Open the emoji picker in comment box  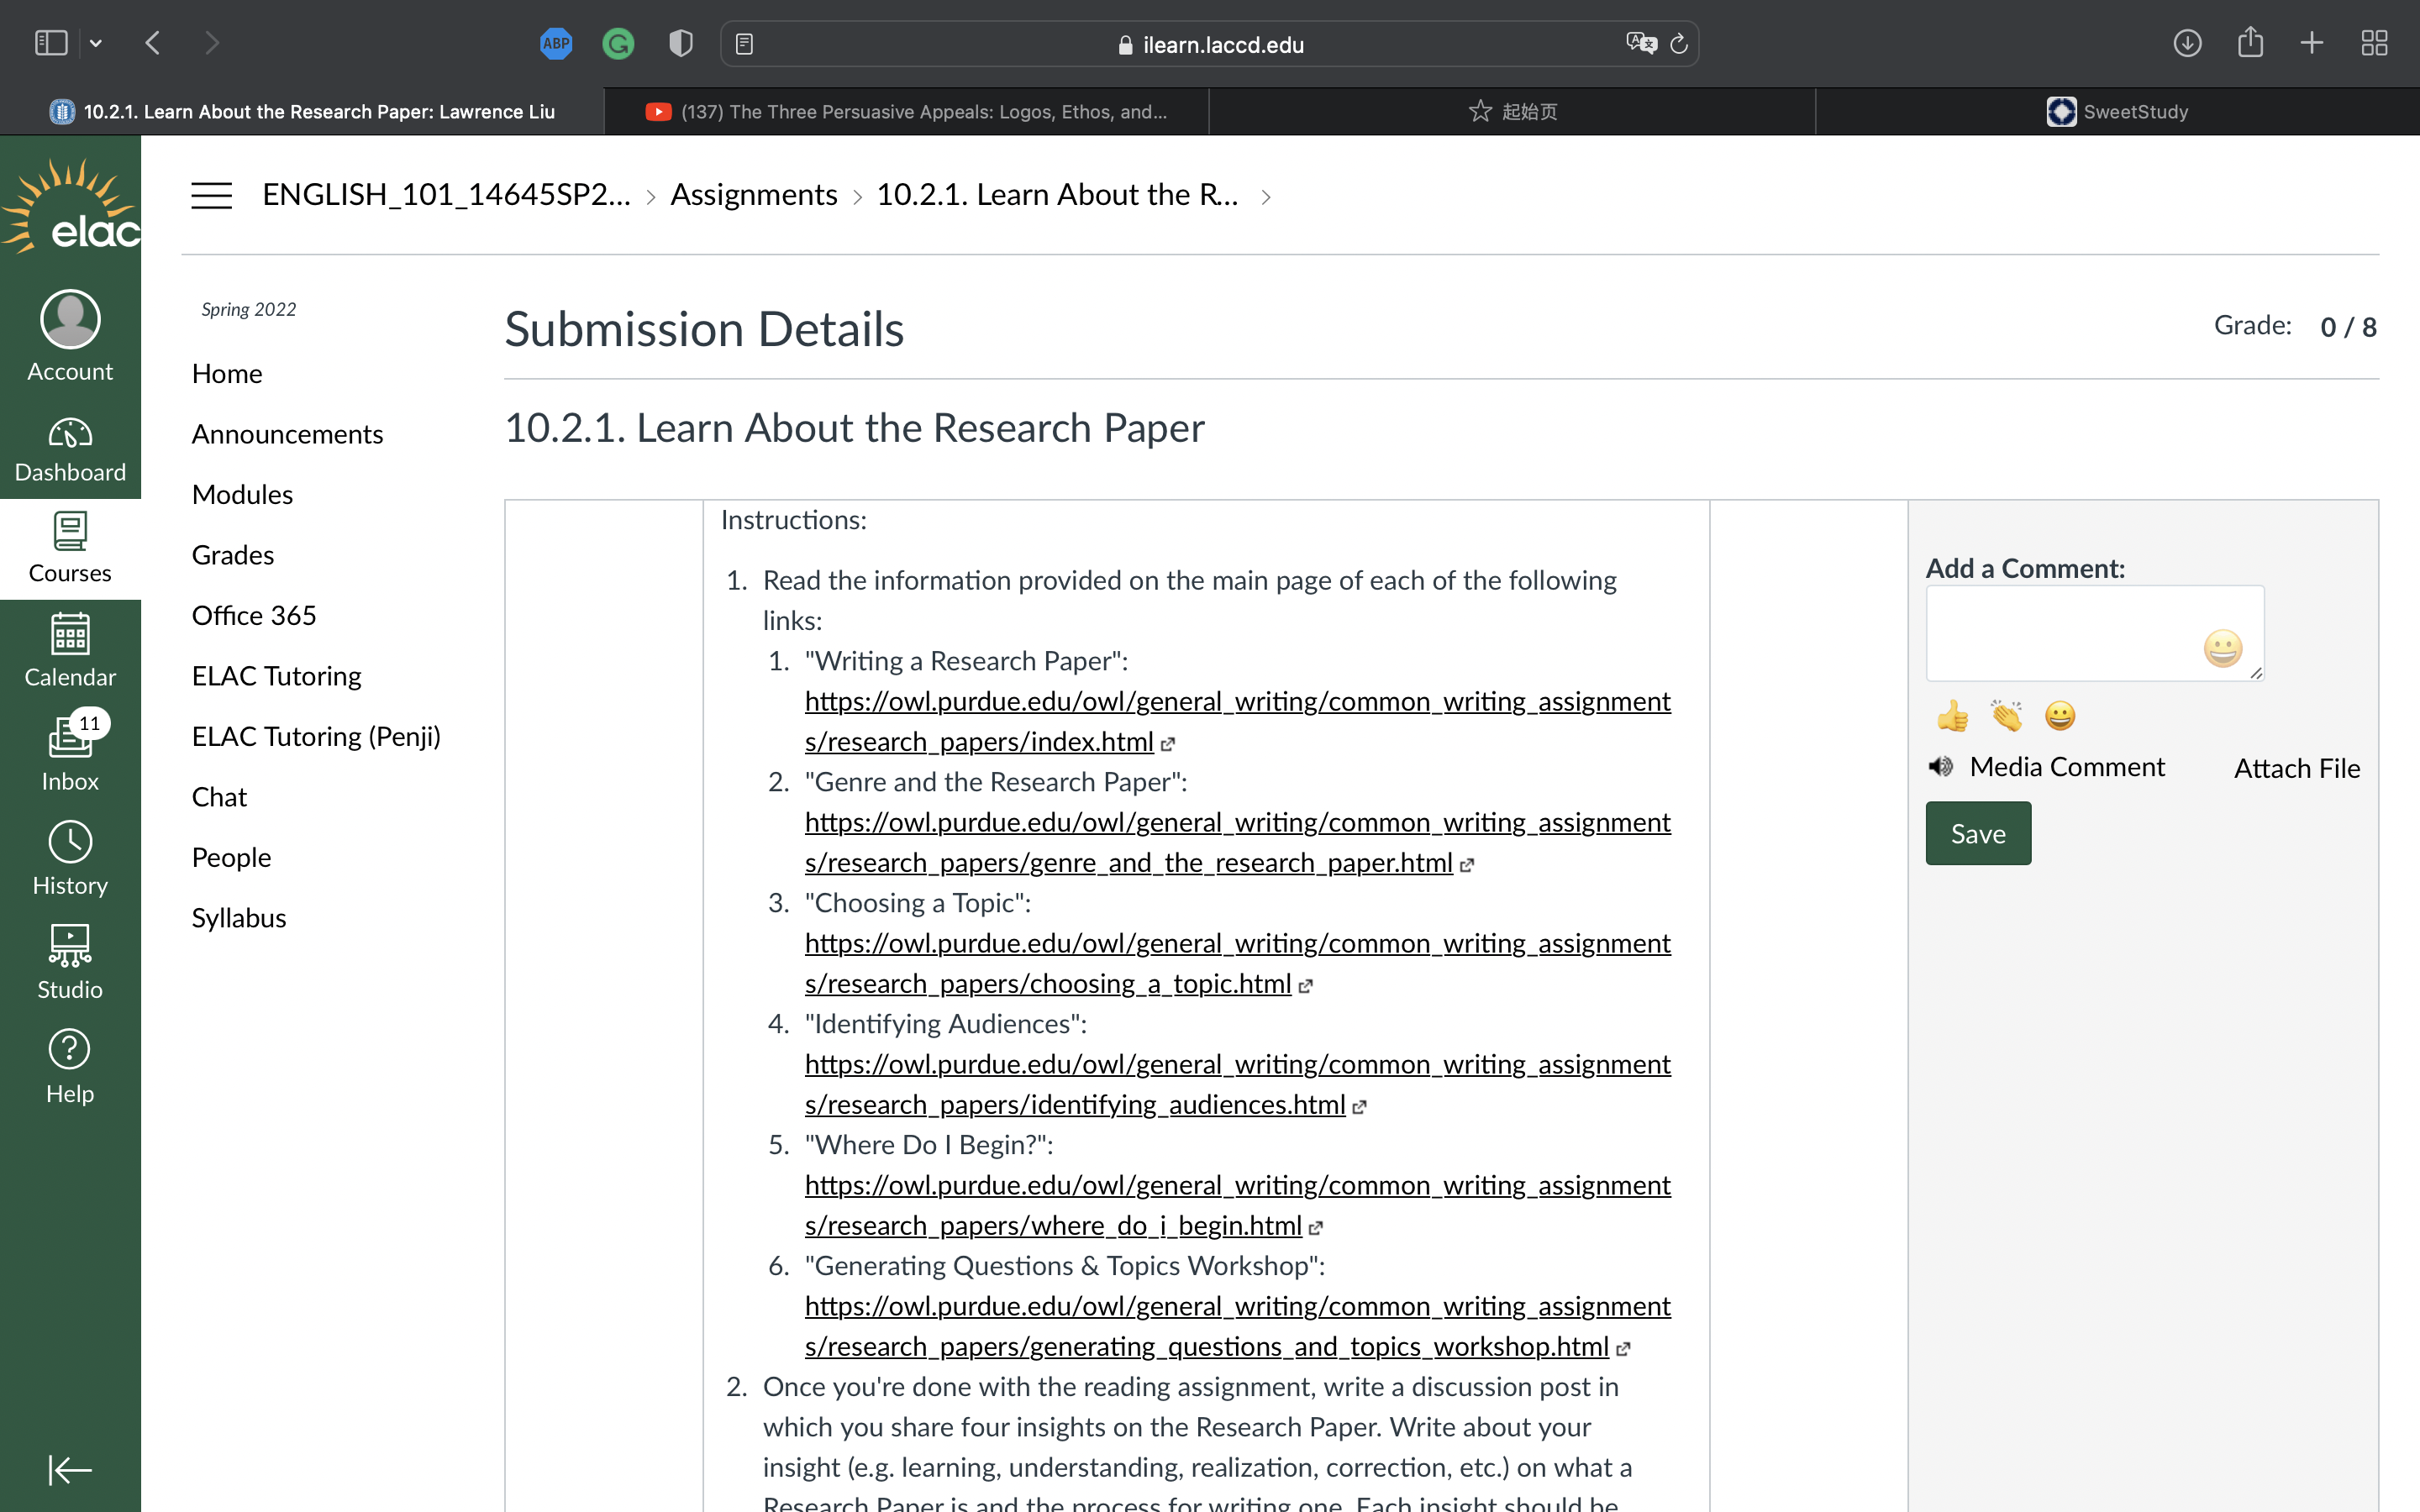(x=2222, y=649)
